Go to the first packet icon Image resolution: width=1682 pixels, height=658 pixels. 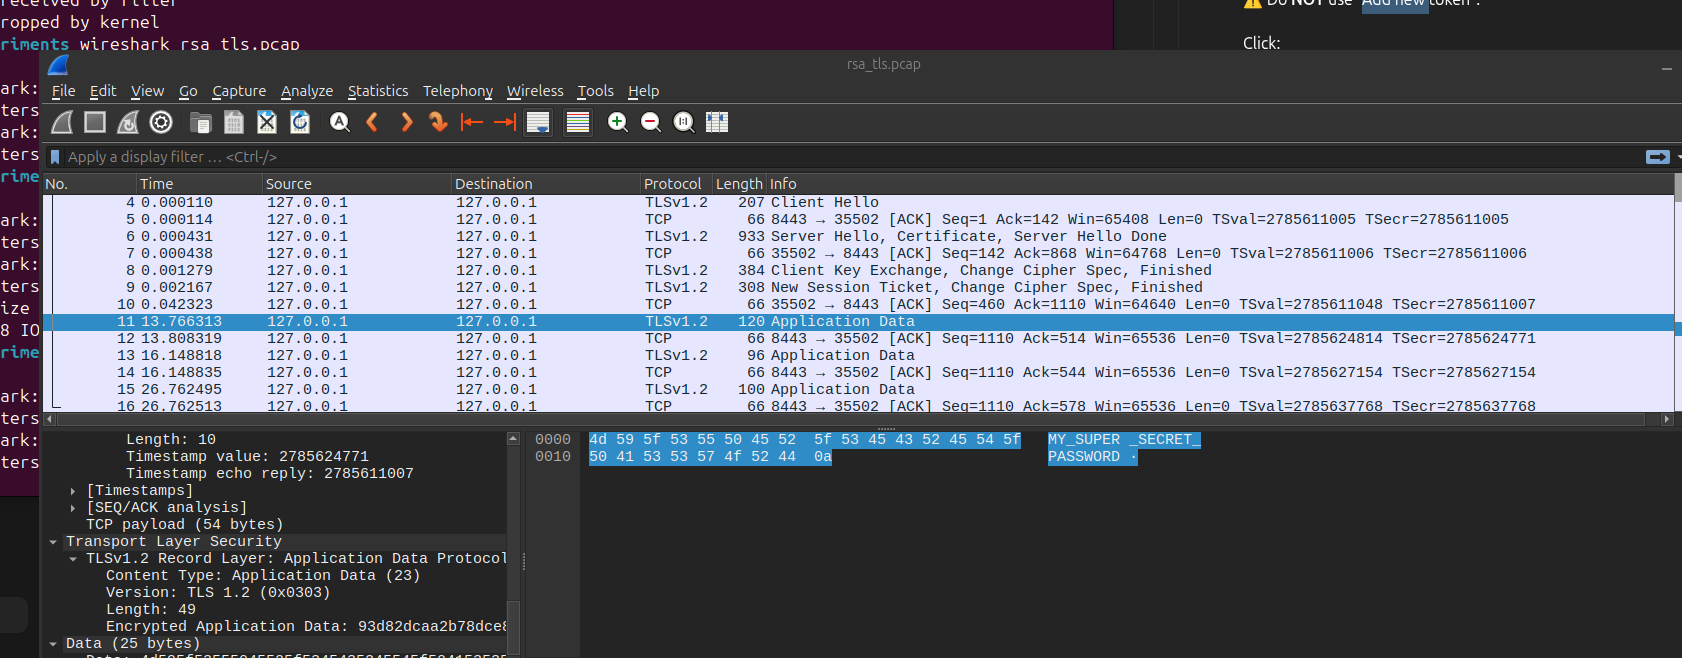point(471,122)
